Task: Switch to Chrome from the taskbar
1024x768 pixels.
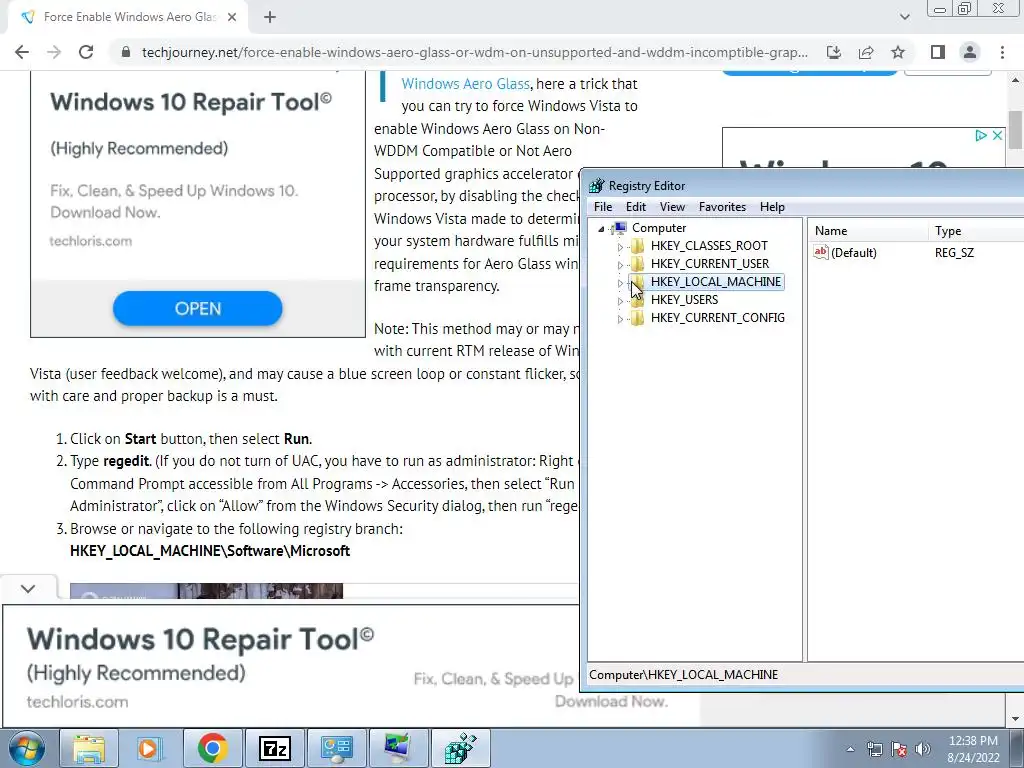Action: click(x=212, y=748)
